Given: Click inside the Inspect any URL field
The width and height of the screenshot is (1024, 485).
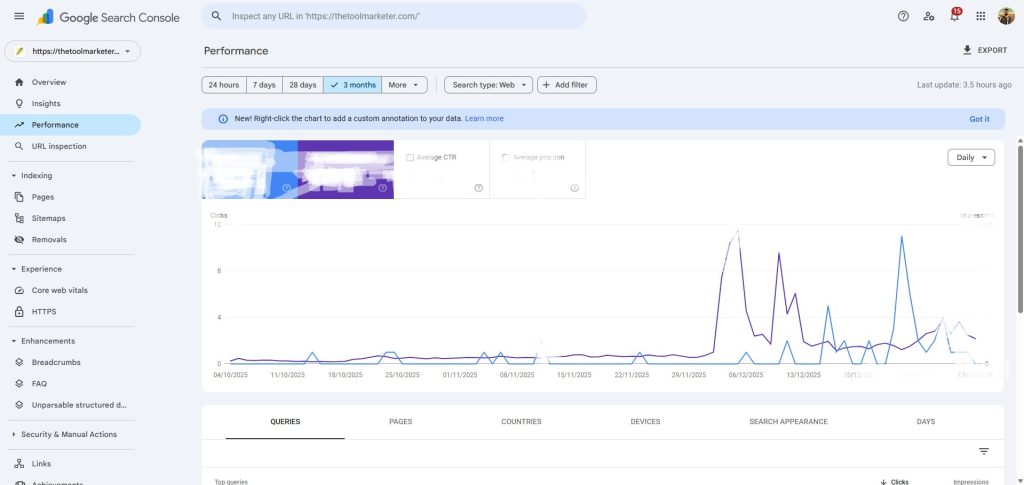Looking at the screenshot, I should pos(394,16).
